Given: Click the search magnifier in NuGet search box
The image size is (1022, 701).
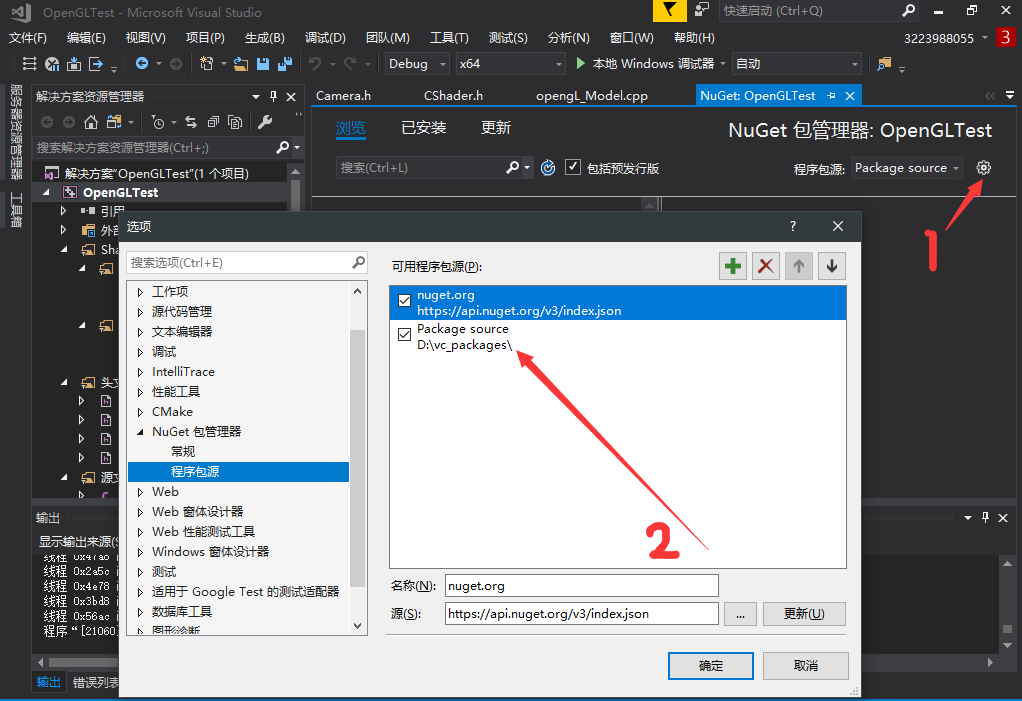Looking at the screenshot, I should [512, 167].
